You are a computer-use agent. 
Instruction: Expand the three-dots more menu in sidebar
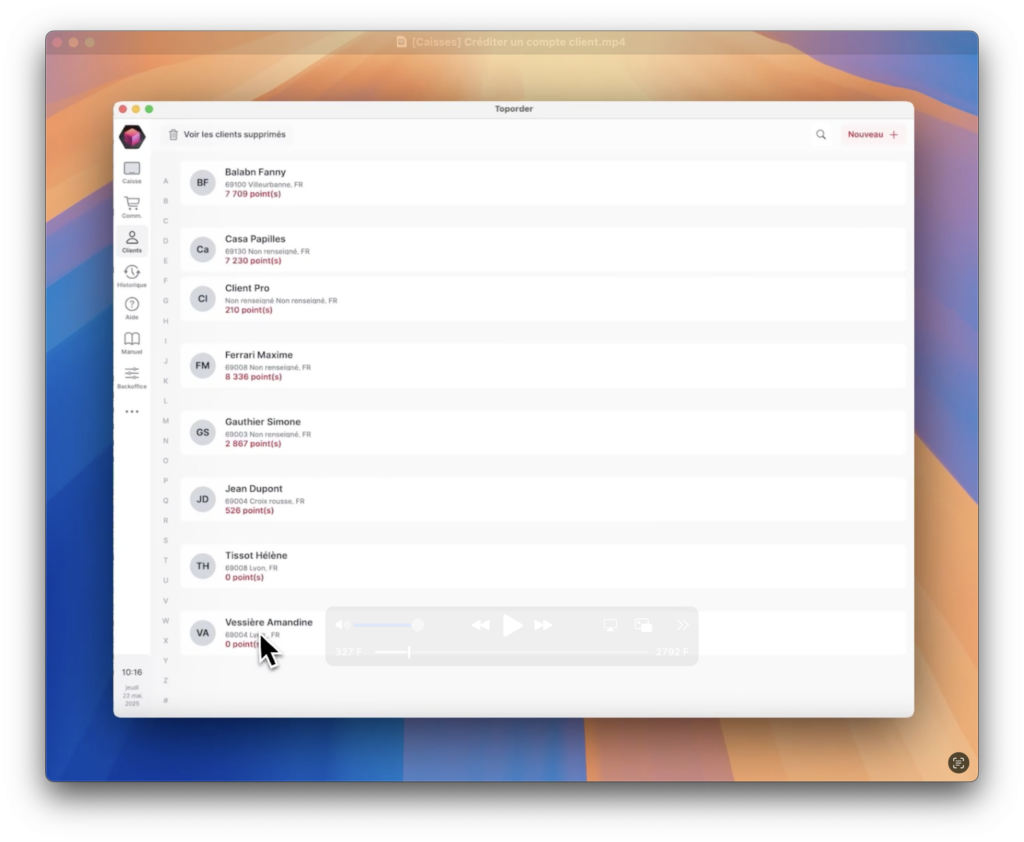[x=131, y=412]
